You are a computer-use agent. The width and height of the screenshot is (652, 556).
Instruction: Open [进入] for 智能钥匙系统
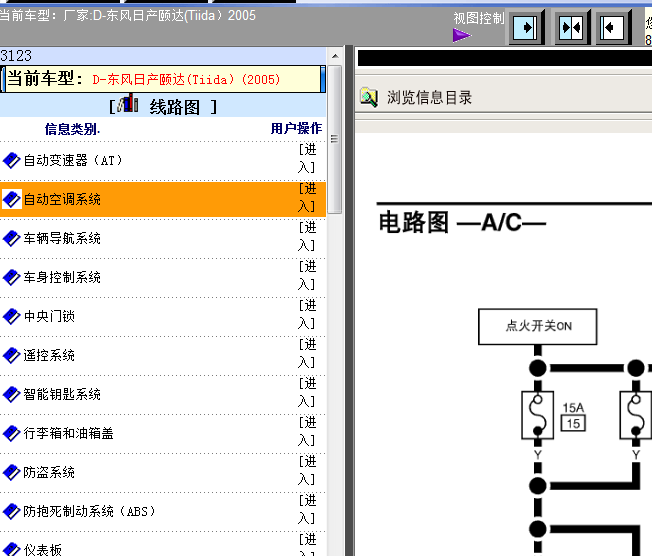(x=307, y=392)
